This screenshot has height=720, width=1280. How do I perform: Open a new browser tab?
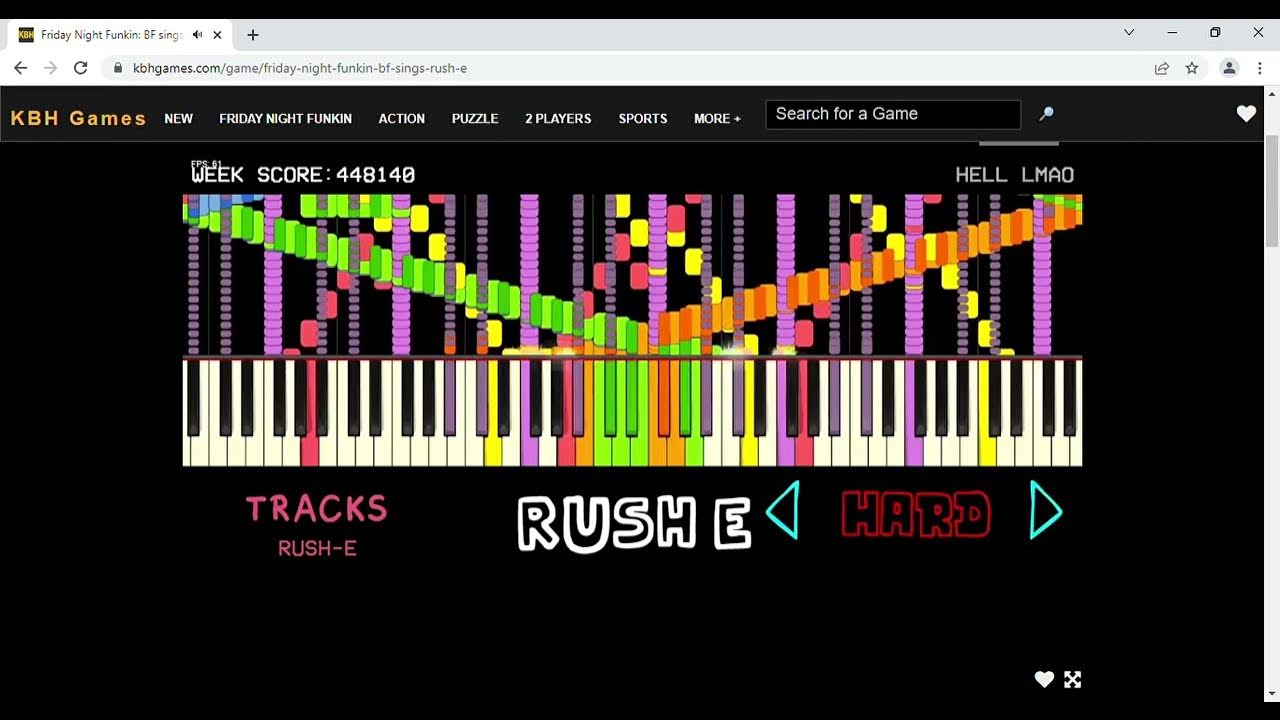(x=253, y=34)
